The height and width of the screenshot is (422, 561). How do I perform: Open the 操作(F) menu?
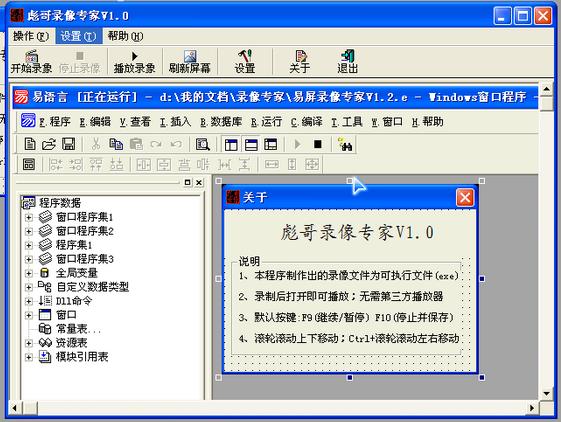pyautogui.click(x=31, y=36)
